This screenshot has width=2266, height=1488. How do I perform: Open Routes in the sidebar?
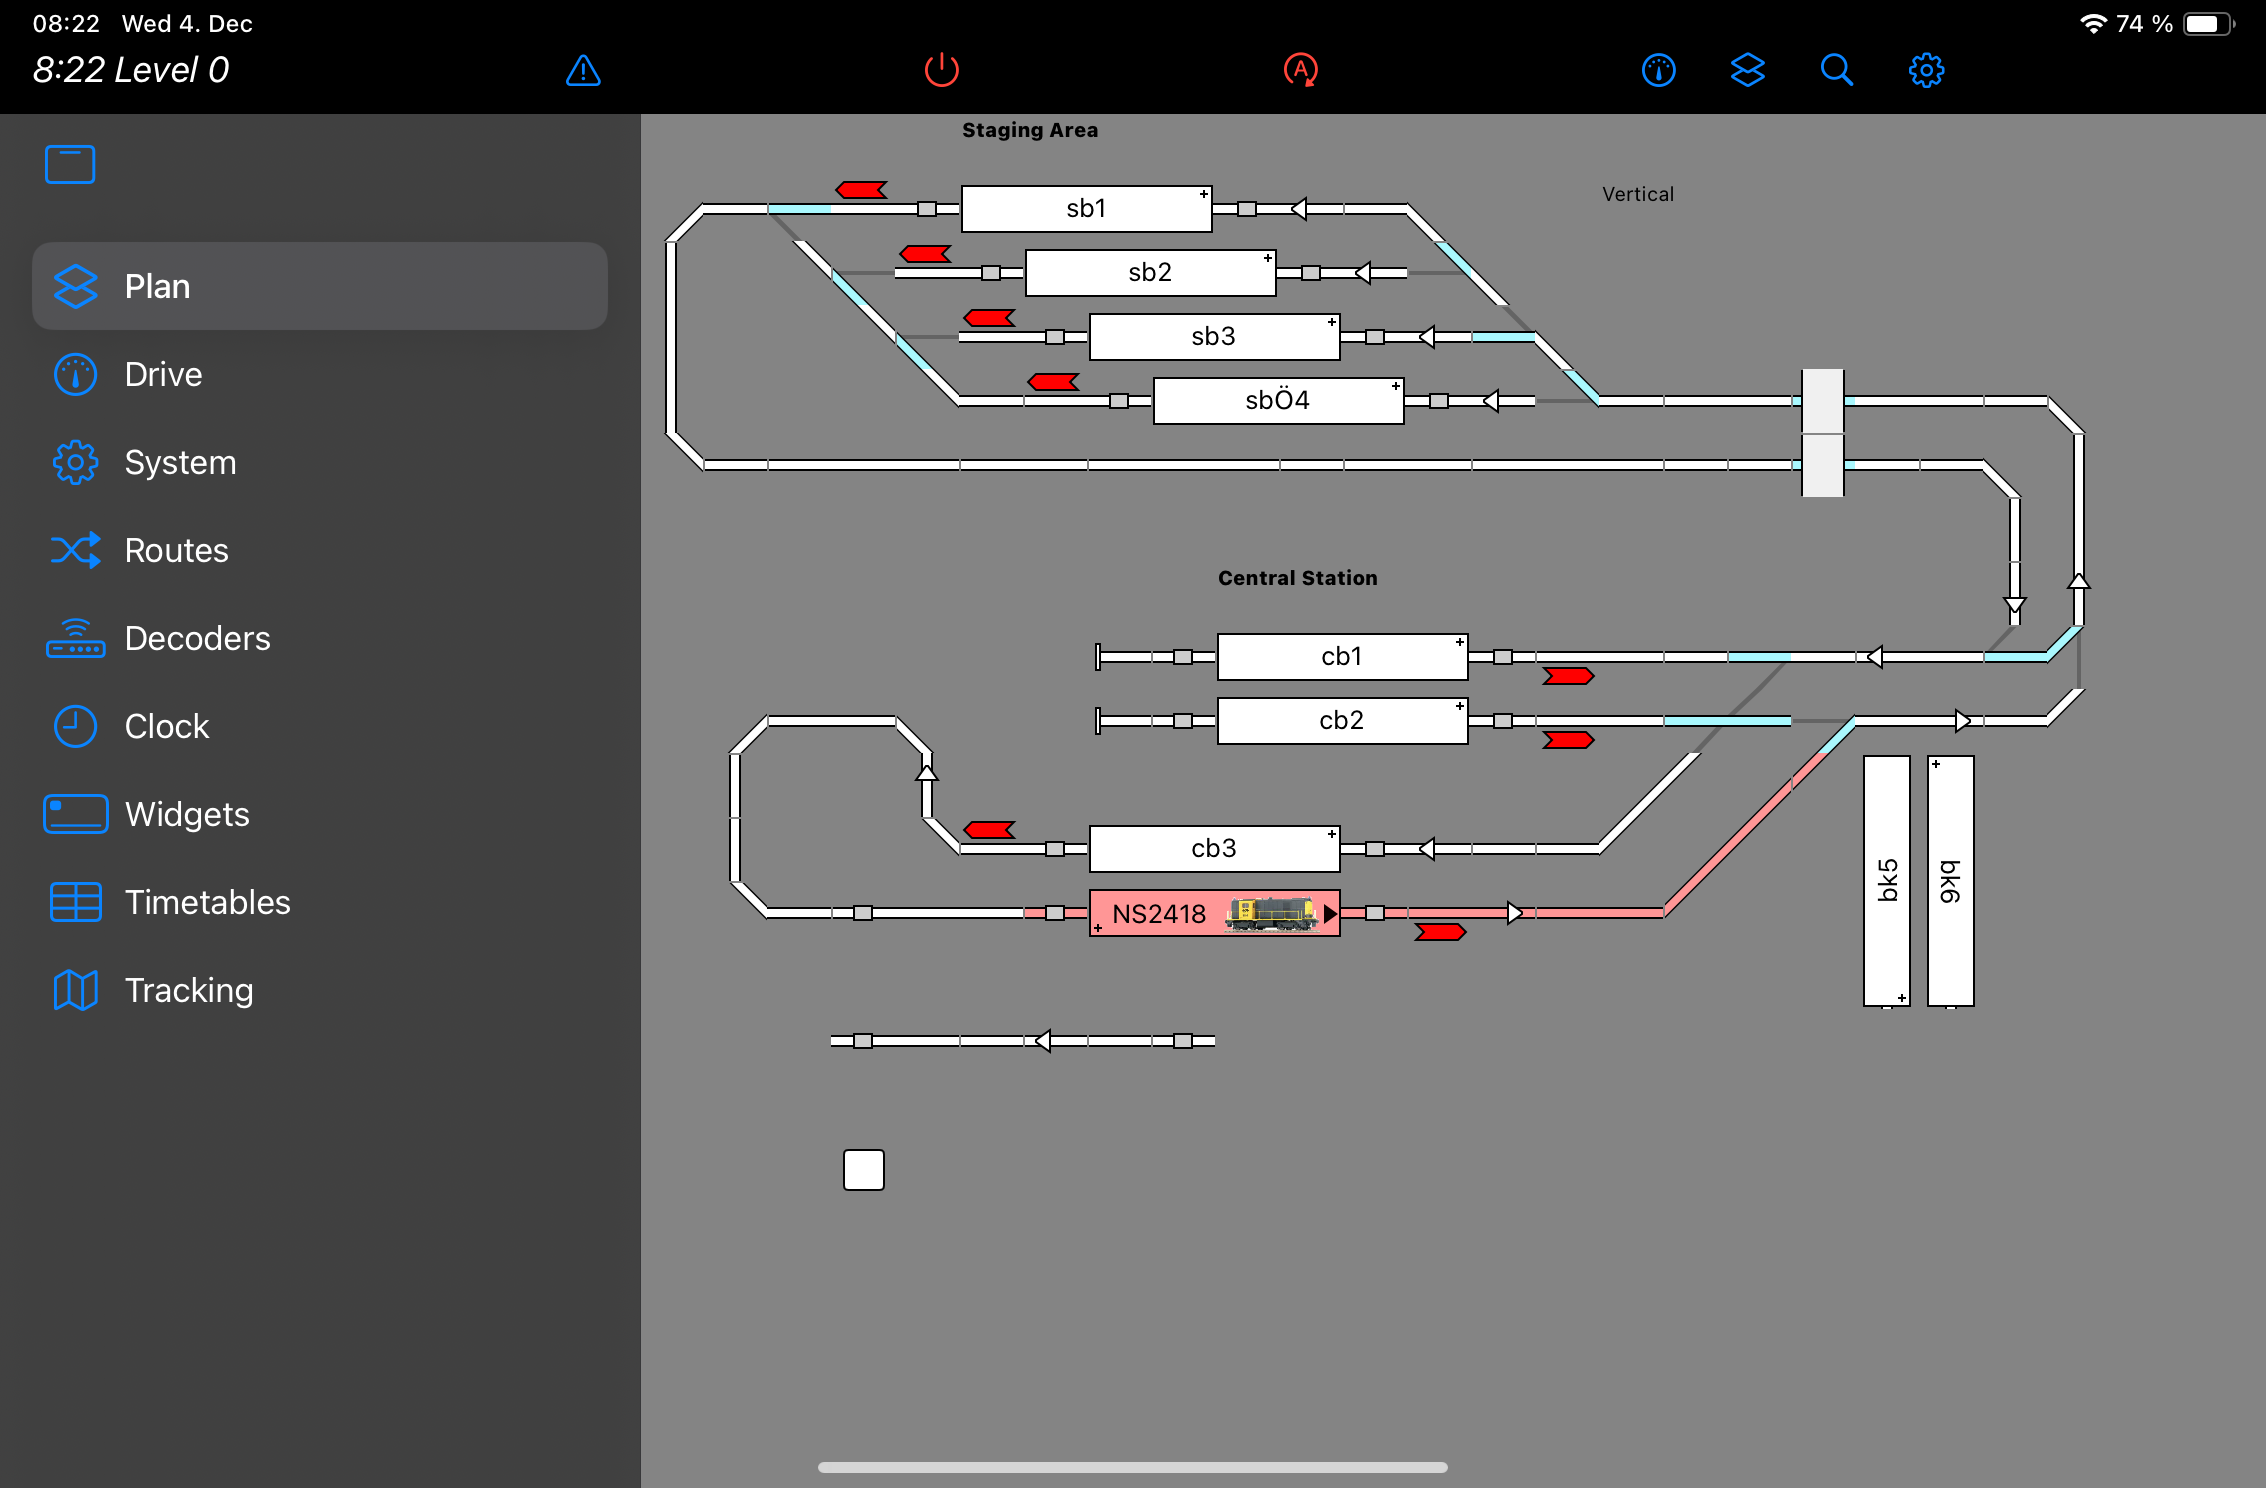pyautogui.click(x=176, y=550)
